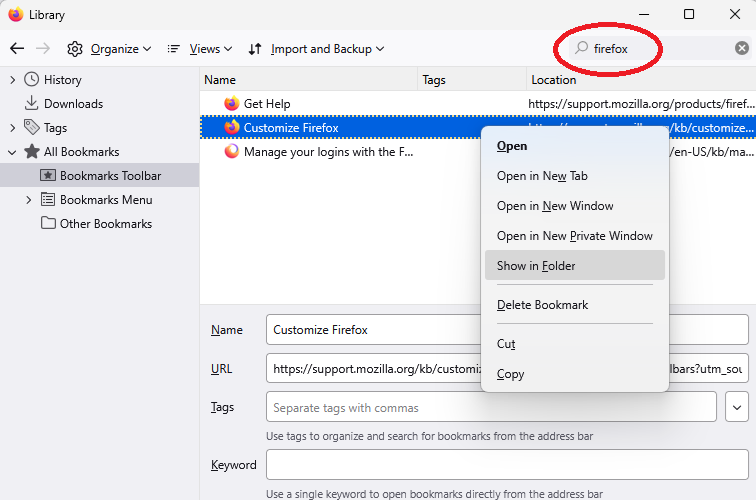
Task: Collapse the All Bookmarks node
Action: [x=13, y=152]
